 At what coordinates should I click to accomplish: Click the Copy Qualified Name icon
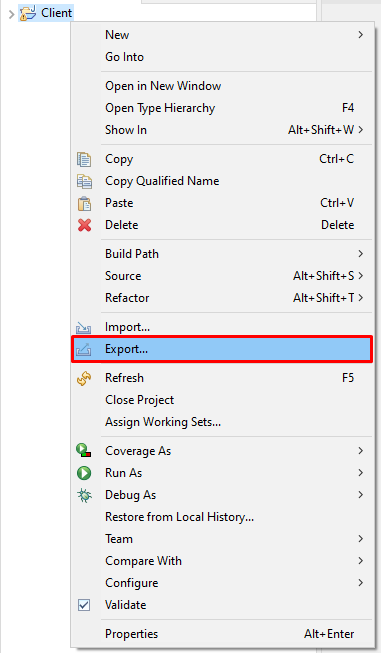(x=84, y=182)
